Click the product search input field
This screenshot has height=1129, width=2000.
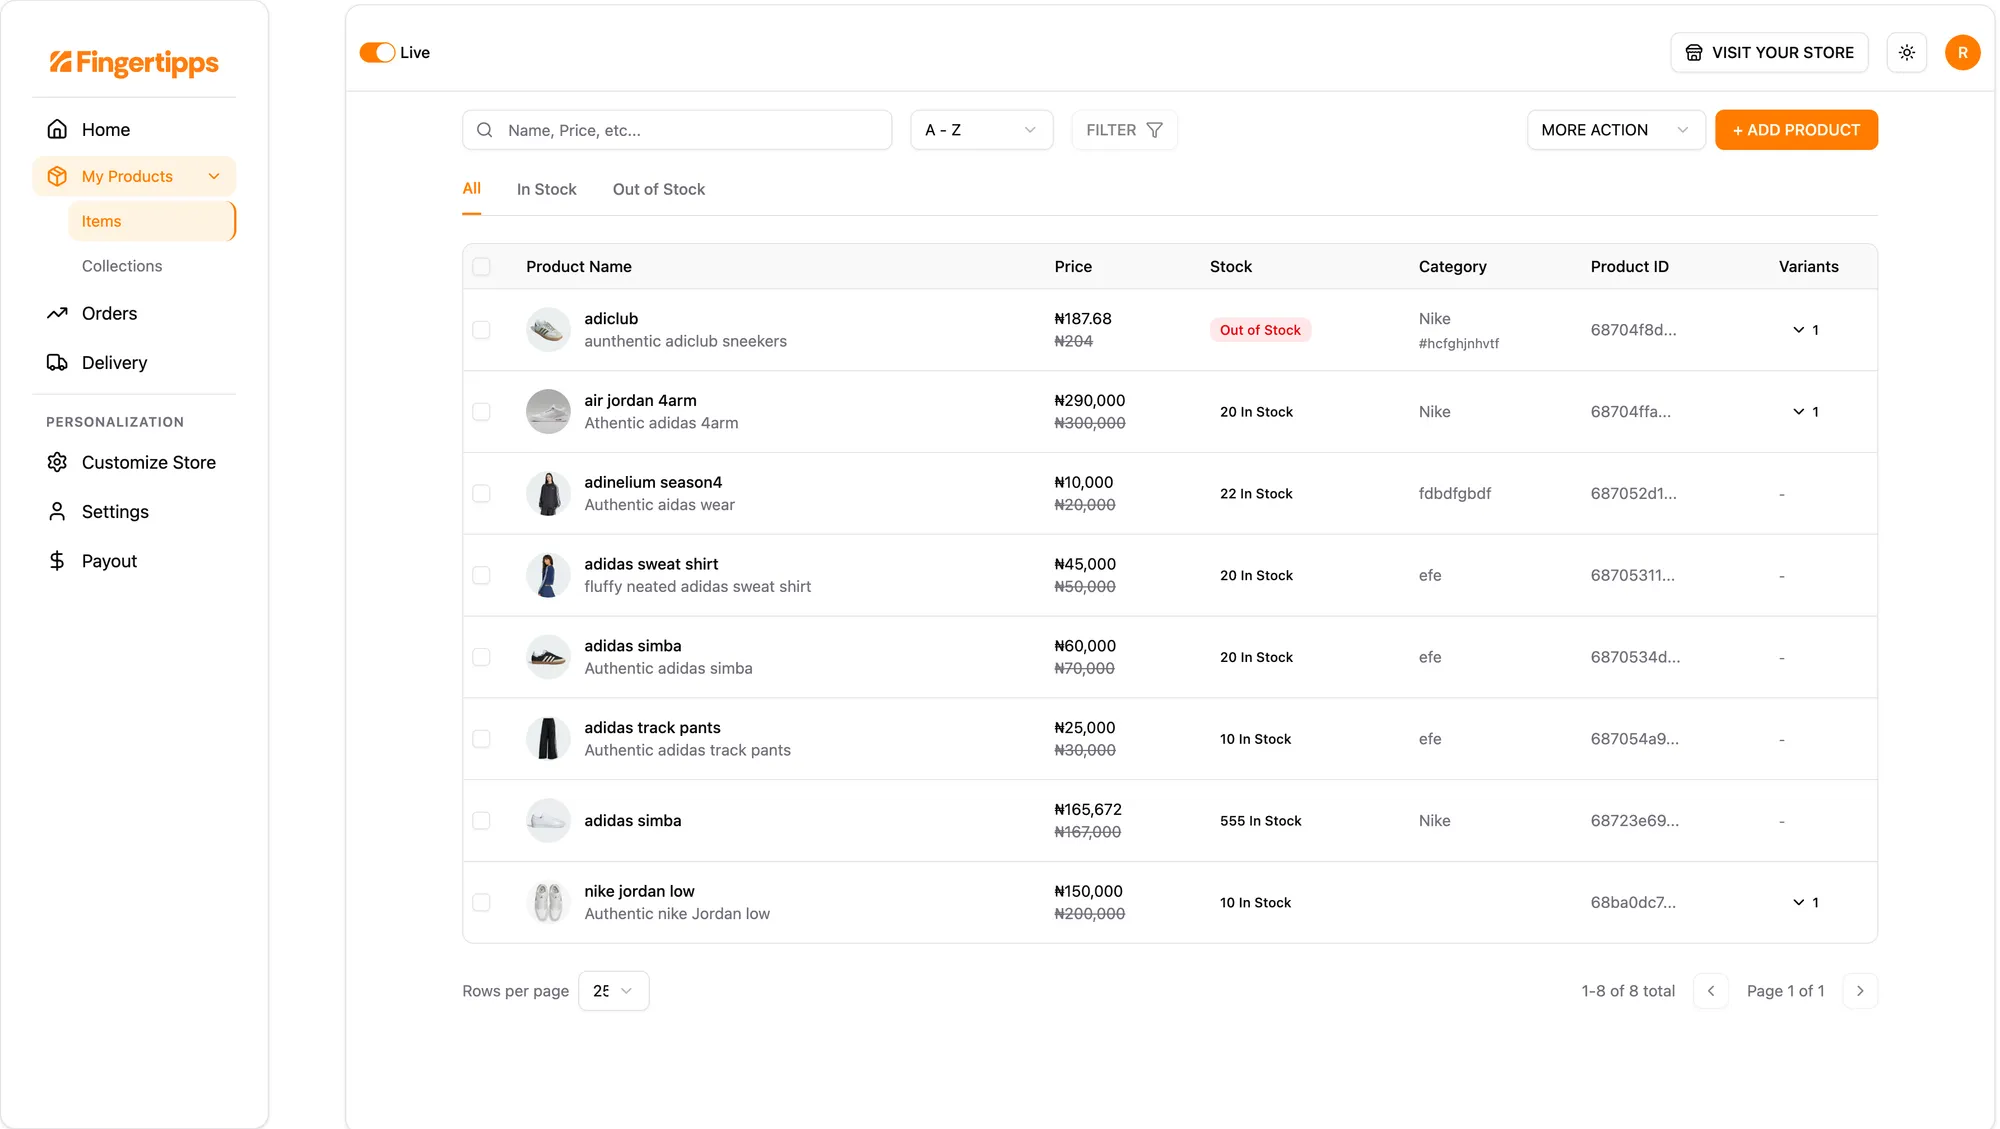[x=690, y=130]
